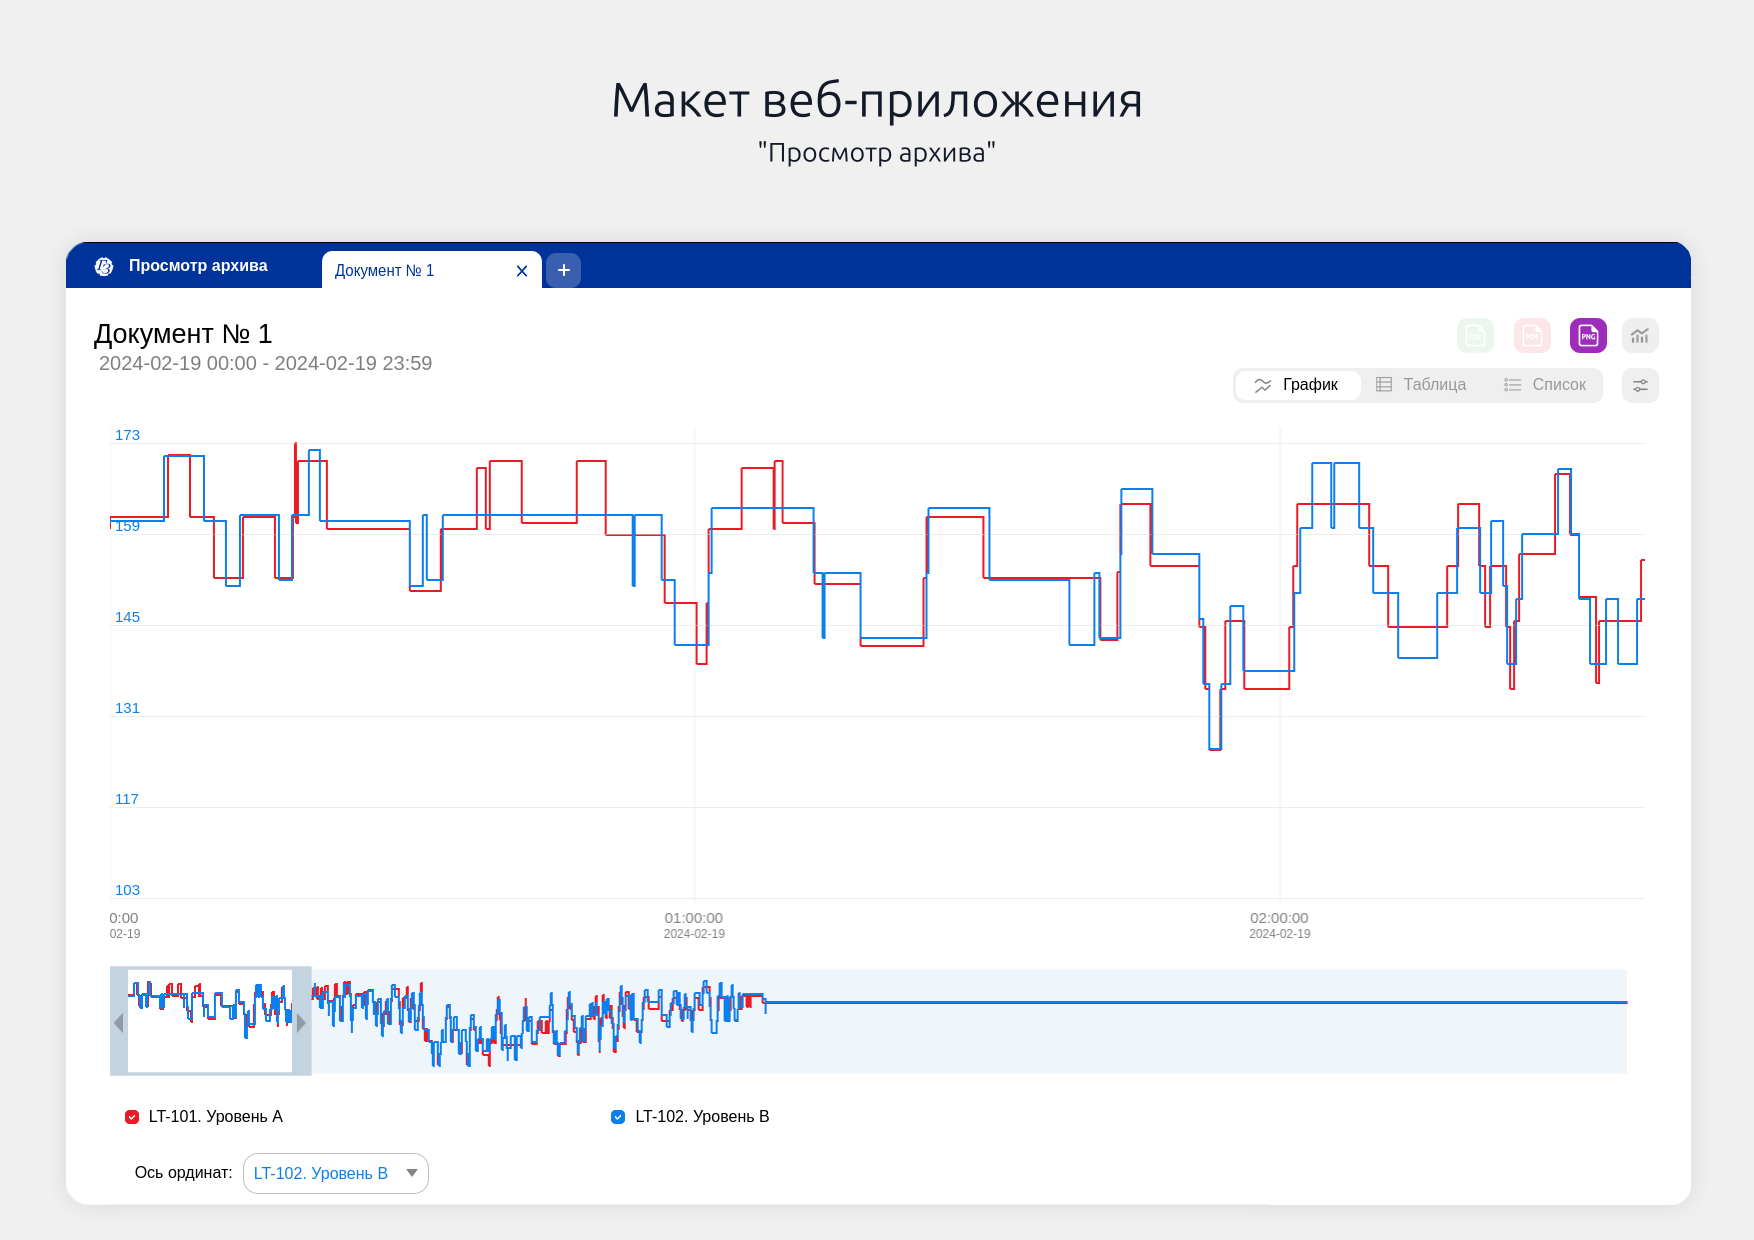This screenshot has height=1240, width=1754.
Task: Export the document as PDF
Action: click(x=1532, y=336)
